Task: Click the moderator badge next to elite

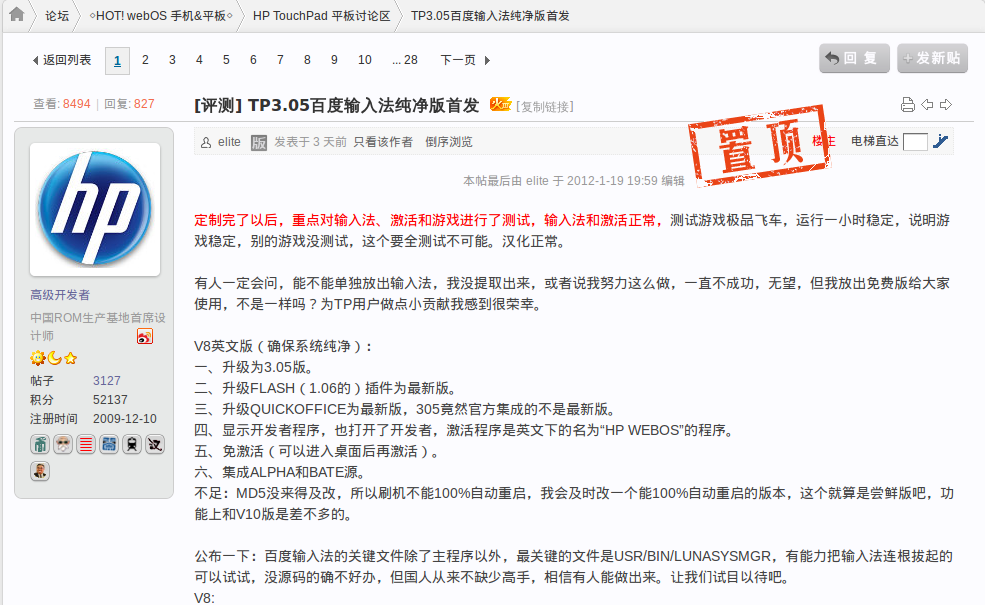Action: click(x=259, y=143)
